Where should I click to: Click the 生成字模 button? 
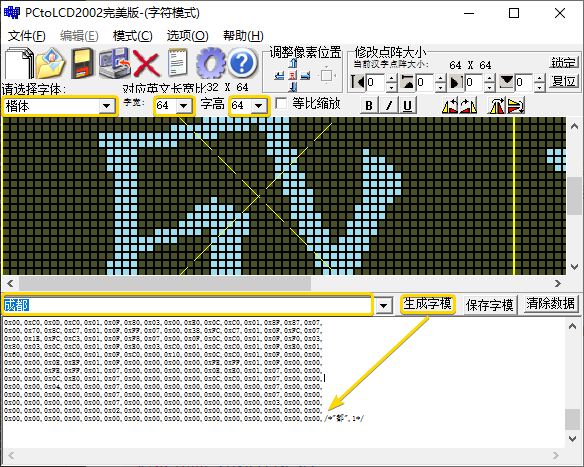point(428,304)
